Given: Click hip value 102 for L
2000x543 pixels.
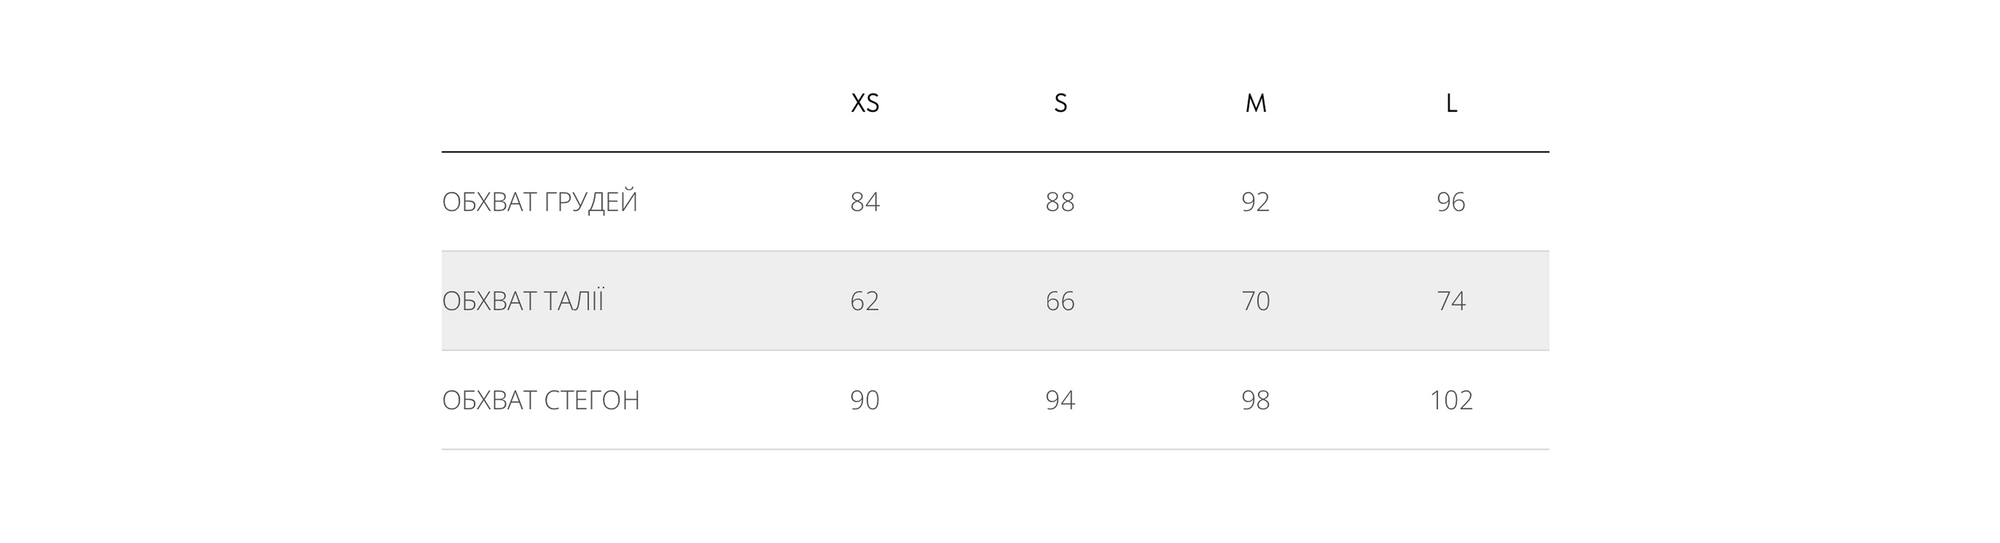Looking at the screenshot, I should pos(1451,400).
